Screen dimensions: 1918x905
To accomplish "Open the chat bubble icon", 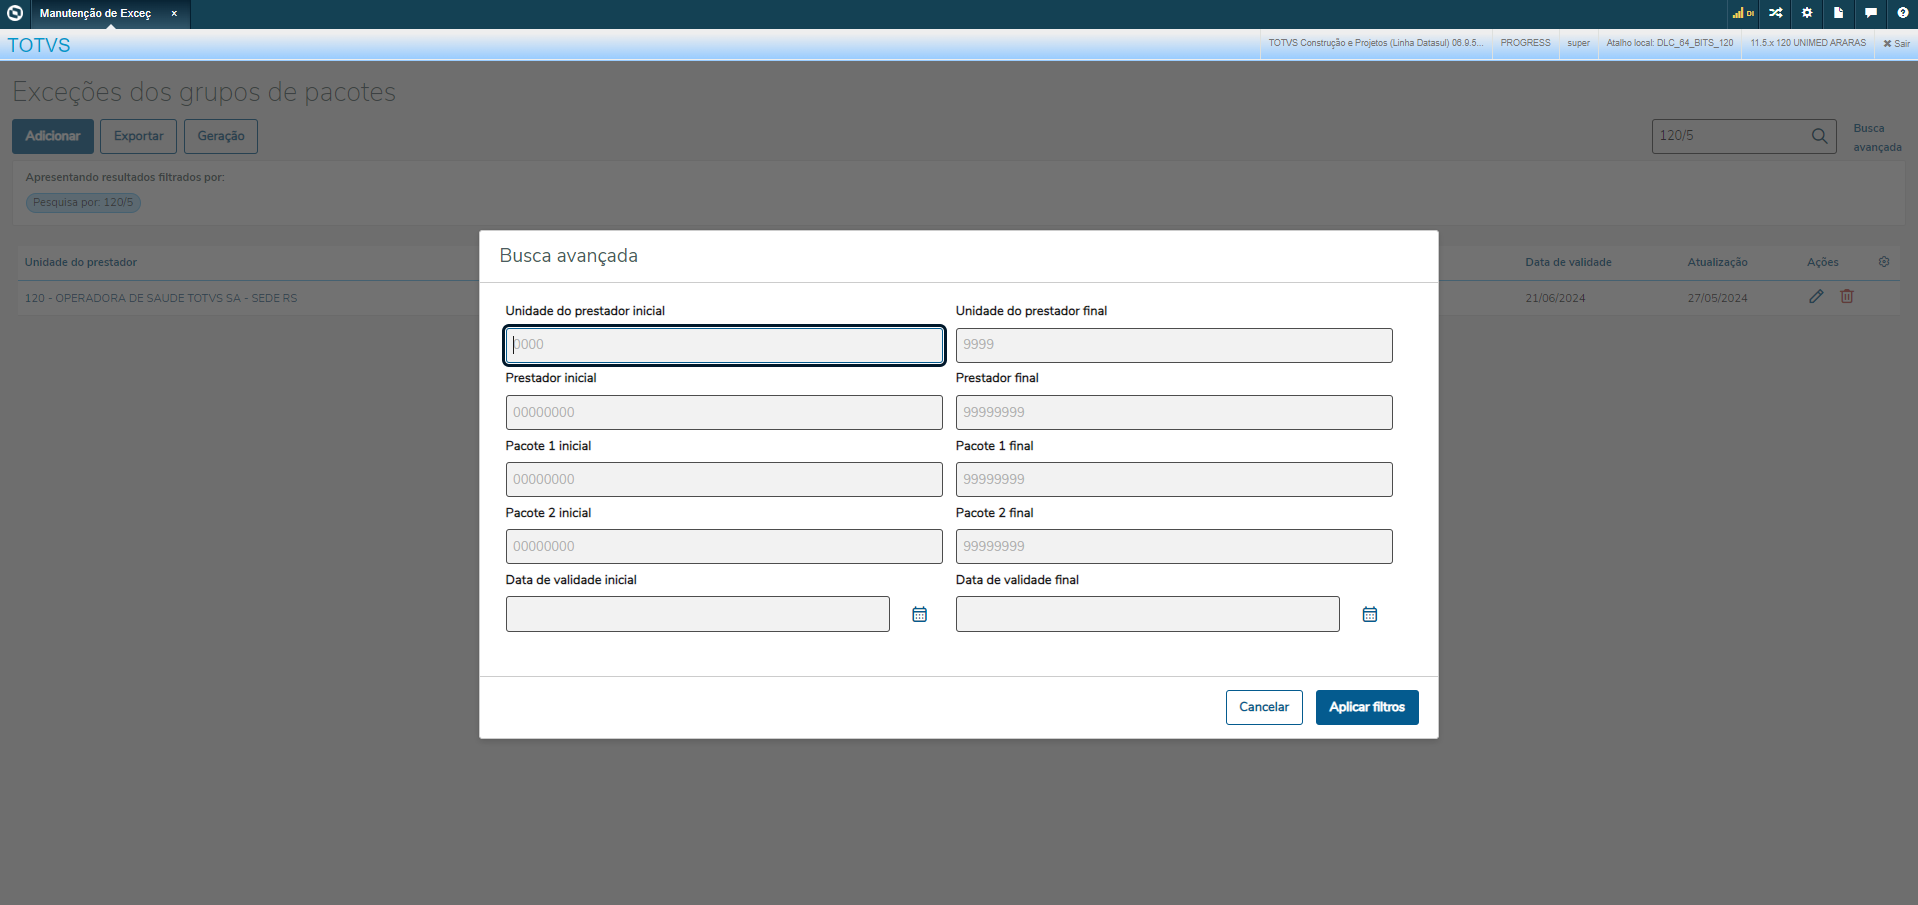I will (x=1870, y=13).
